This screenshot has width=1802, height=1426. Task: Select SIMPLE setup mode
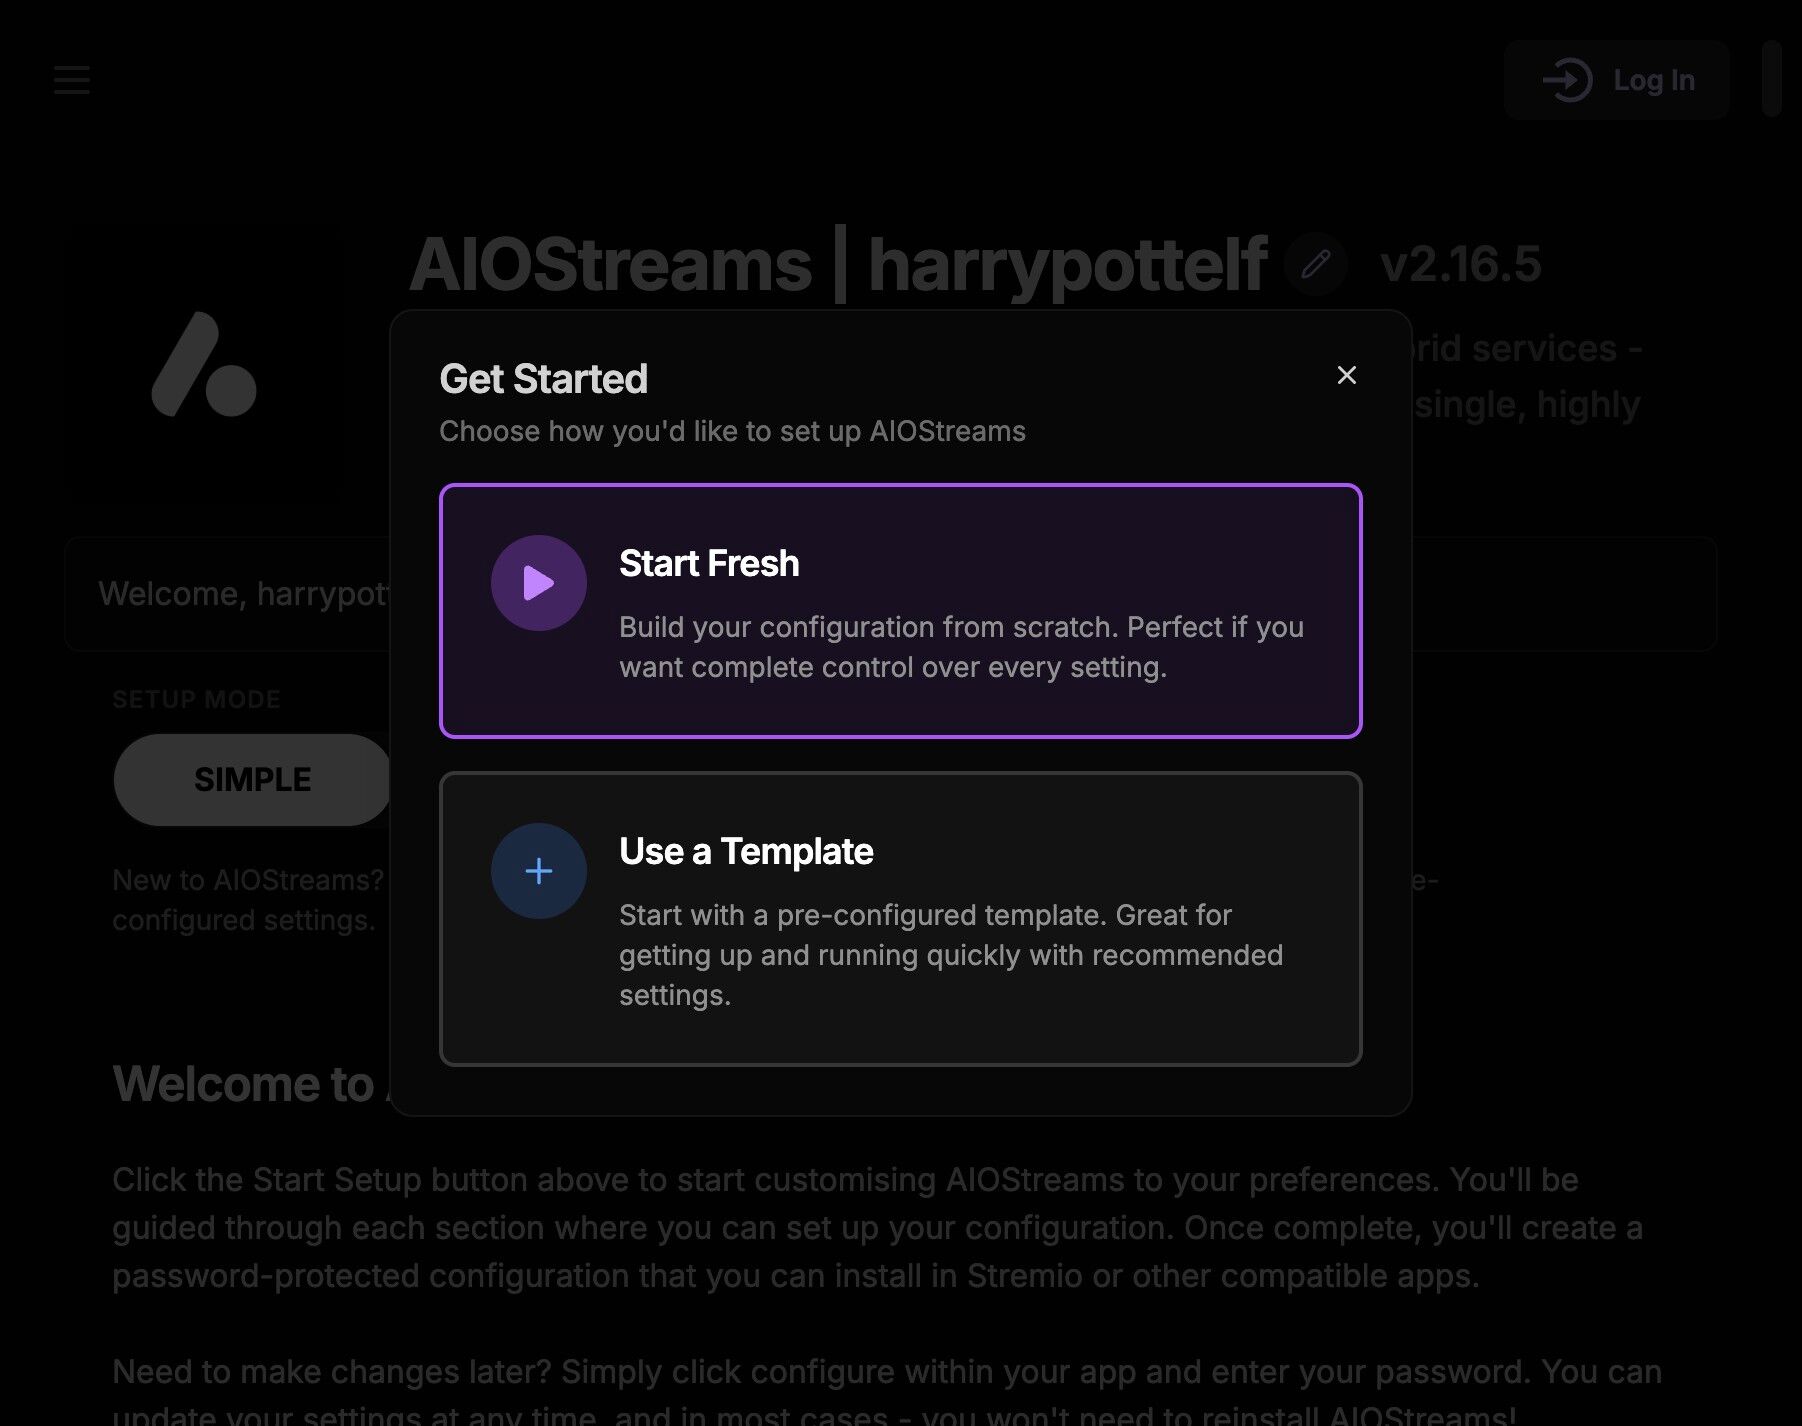[x=253, y=780]
